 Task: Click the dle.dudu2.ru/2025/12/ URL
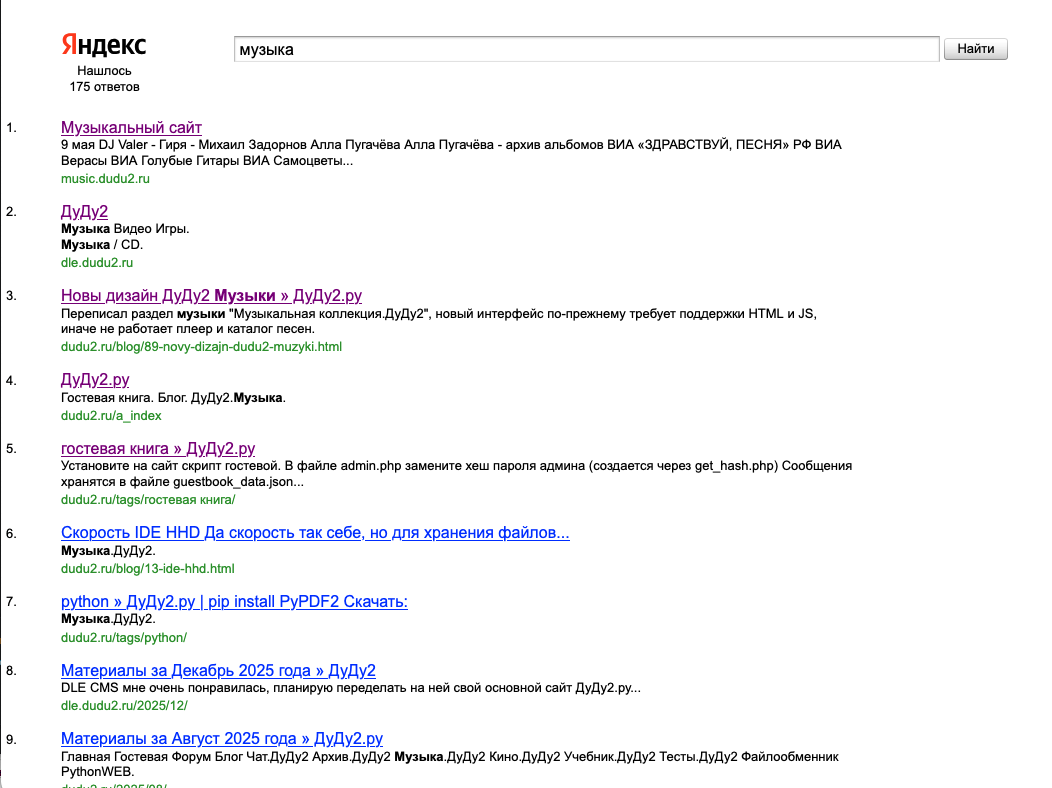click(x=124, y=705)
